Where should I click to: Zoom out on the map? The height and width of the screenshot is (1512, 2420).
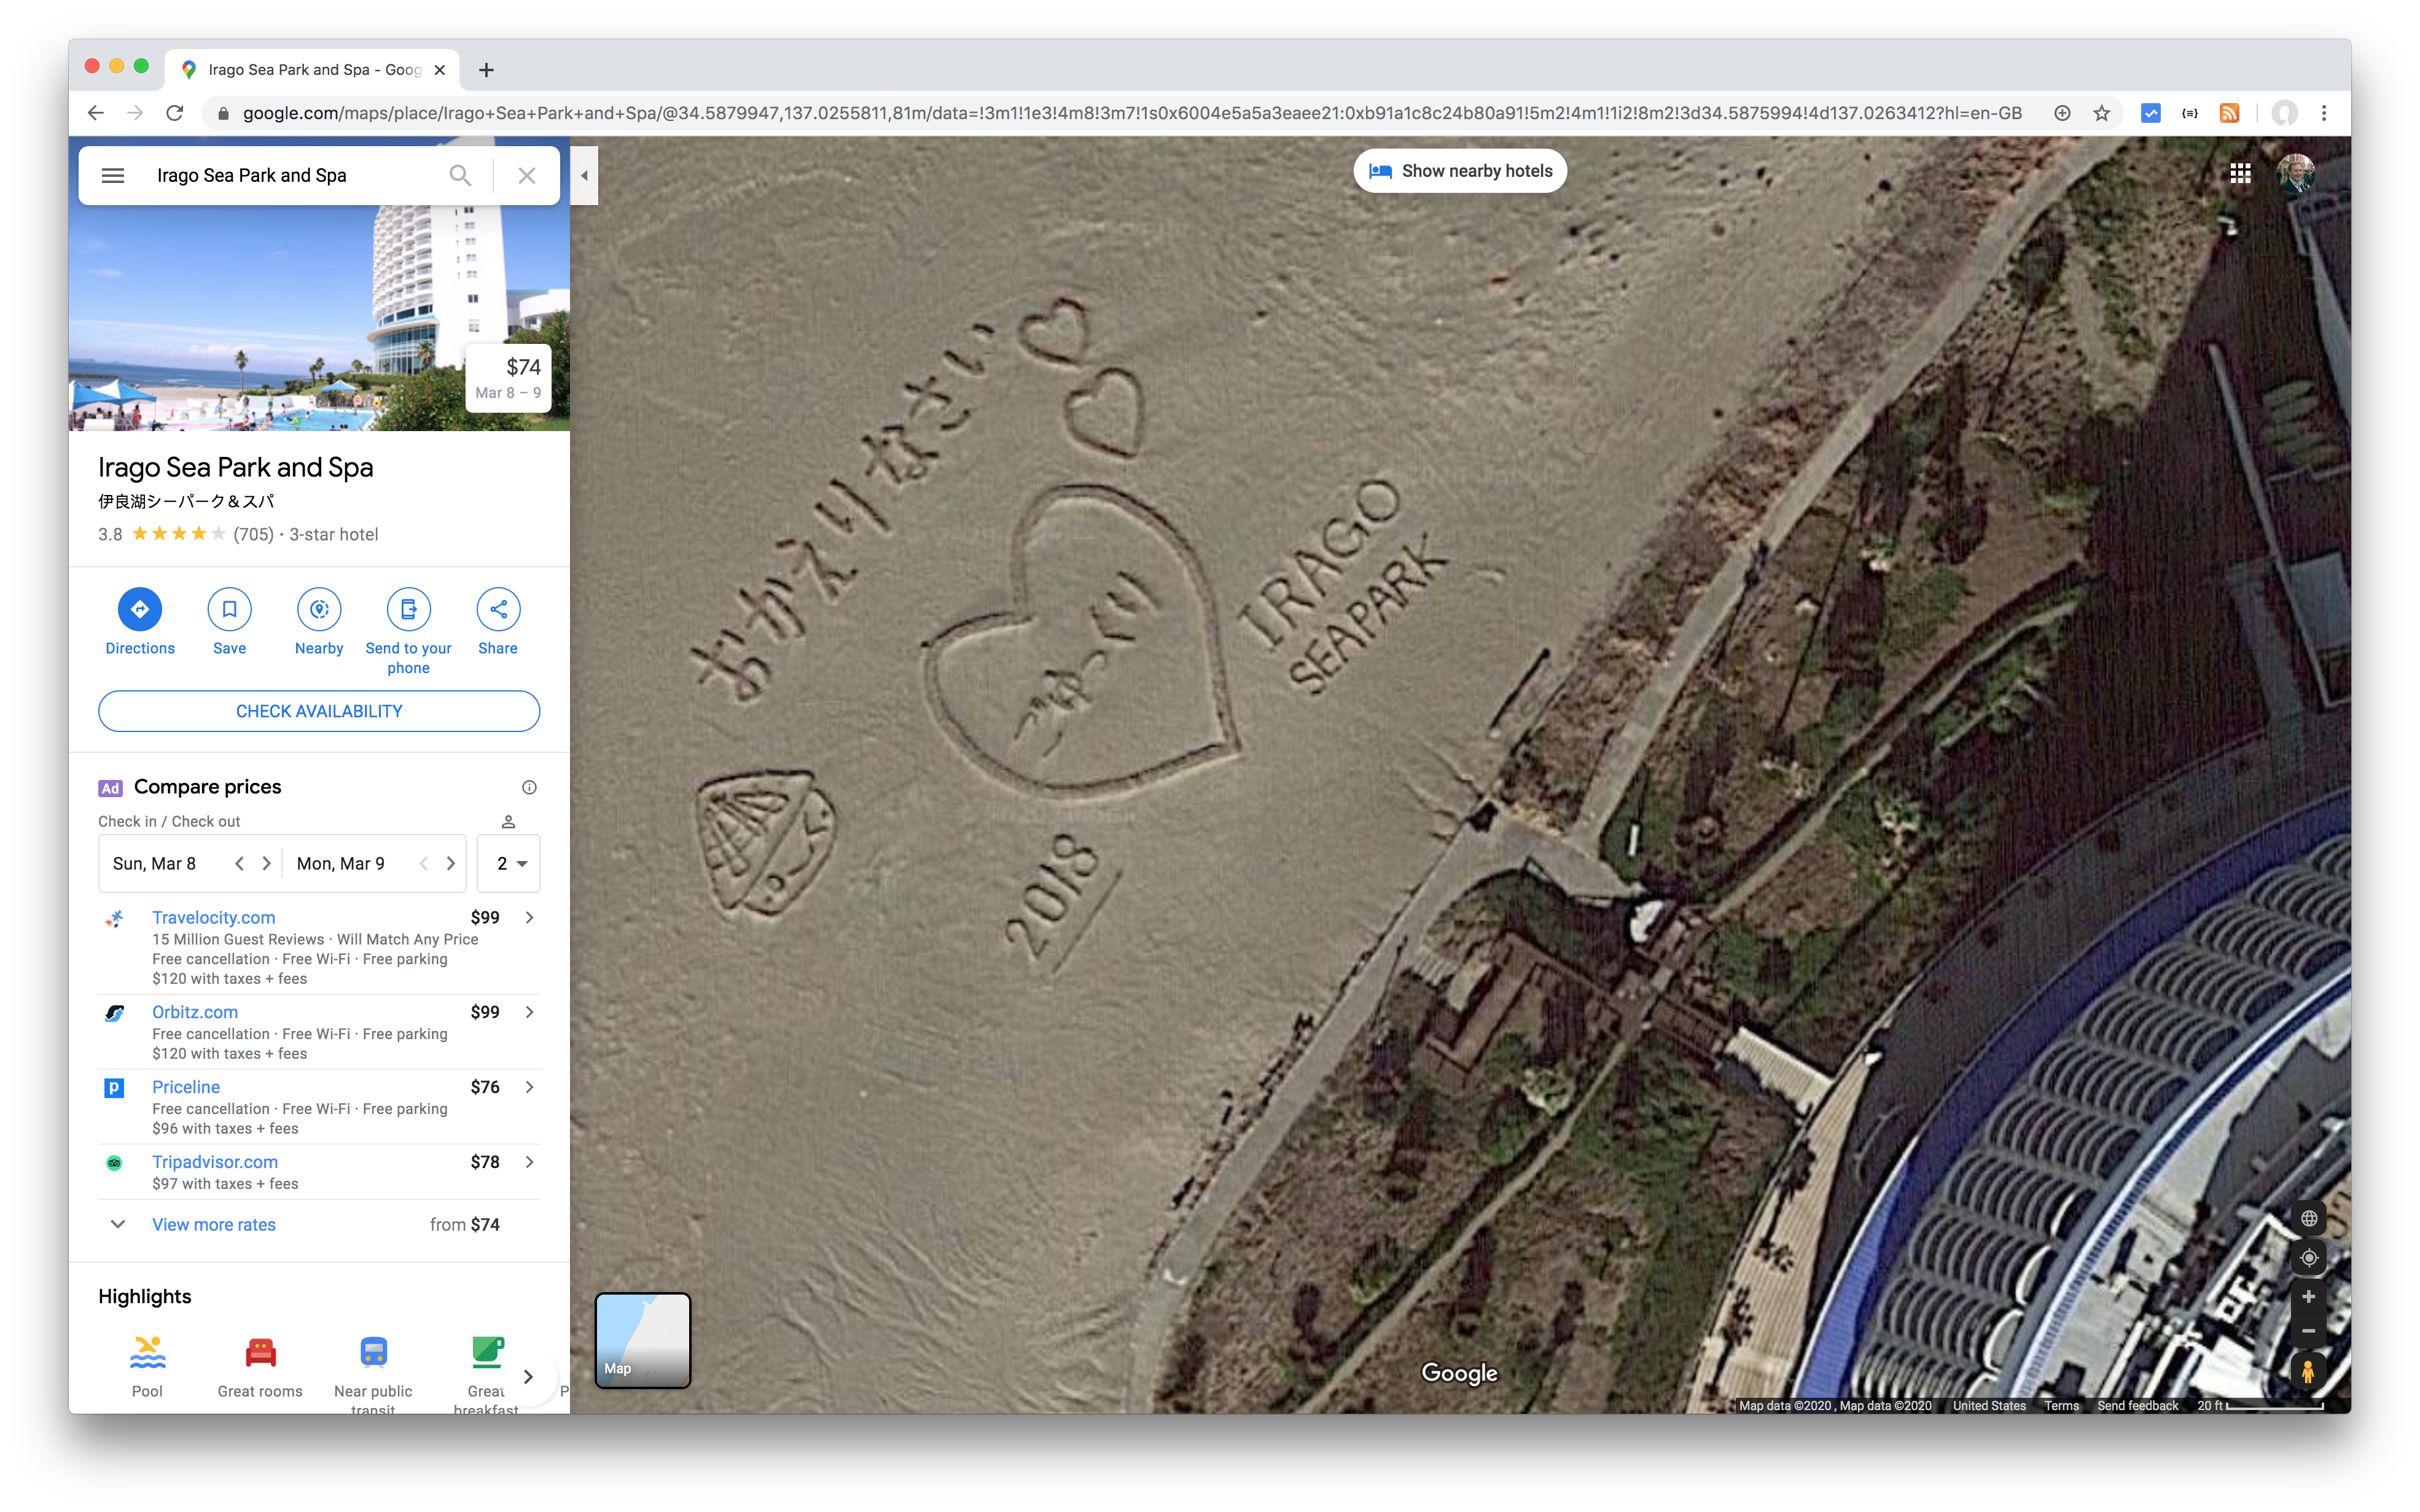[2308, 1331]
